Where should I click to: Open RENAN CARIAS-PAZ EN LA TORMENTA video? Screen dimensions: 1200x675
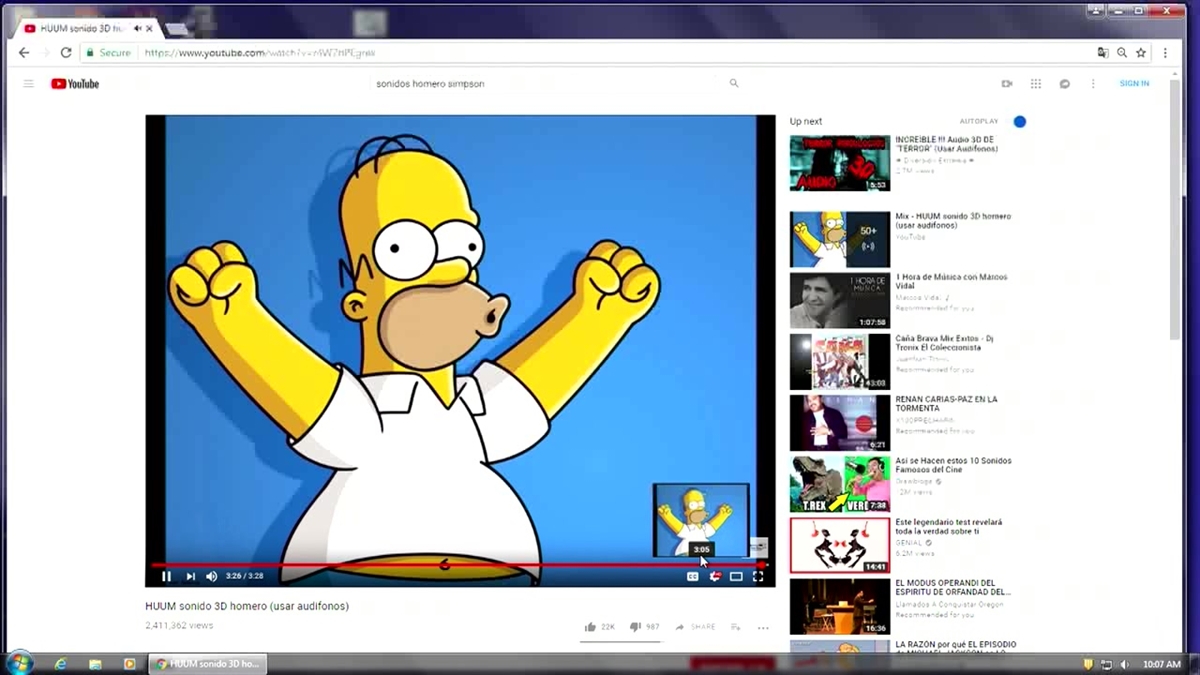pyautogui.click(x=840, y=423)
